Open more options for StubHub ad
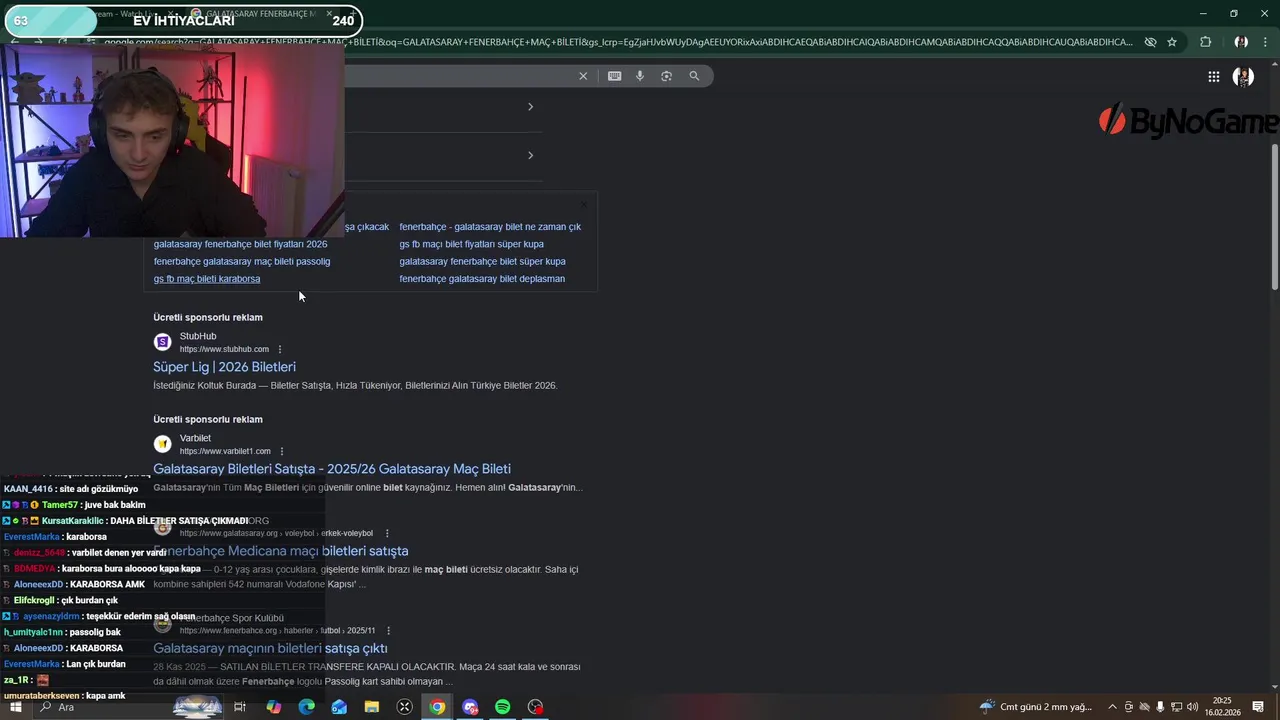The width and height of the screenshot is (1280, 720). (280, 349)
